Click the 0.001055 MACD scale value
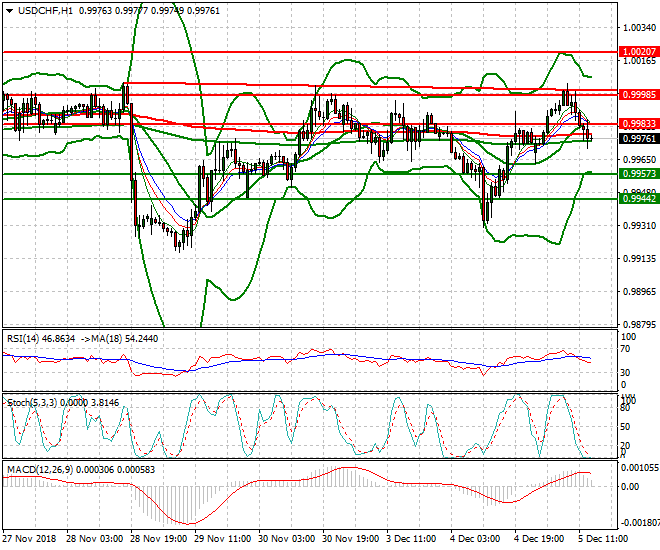The image size is (660, 550). point(640,468)
